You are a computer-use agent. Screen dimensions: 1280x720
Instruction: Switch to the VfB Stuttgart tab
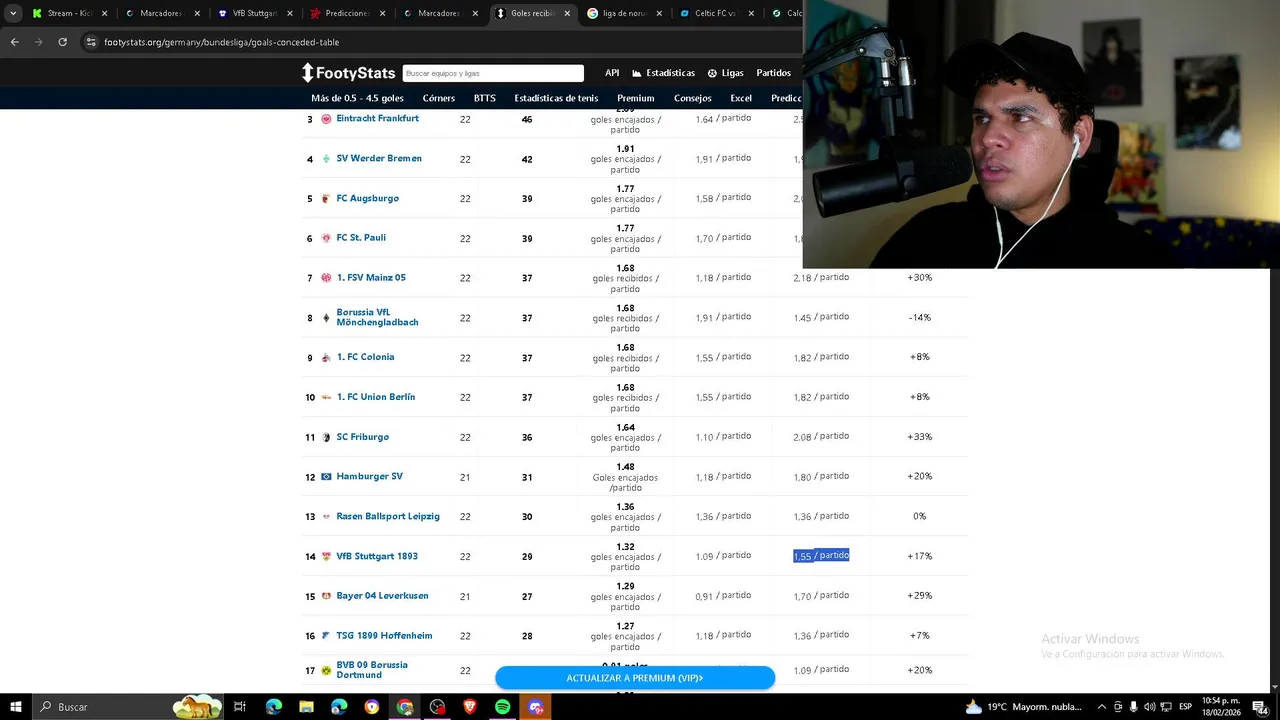pyautogui.click(x=255, y=14)
